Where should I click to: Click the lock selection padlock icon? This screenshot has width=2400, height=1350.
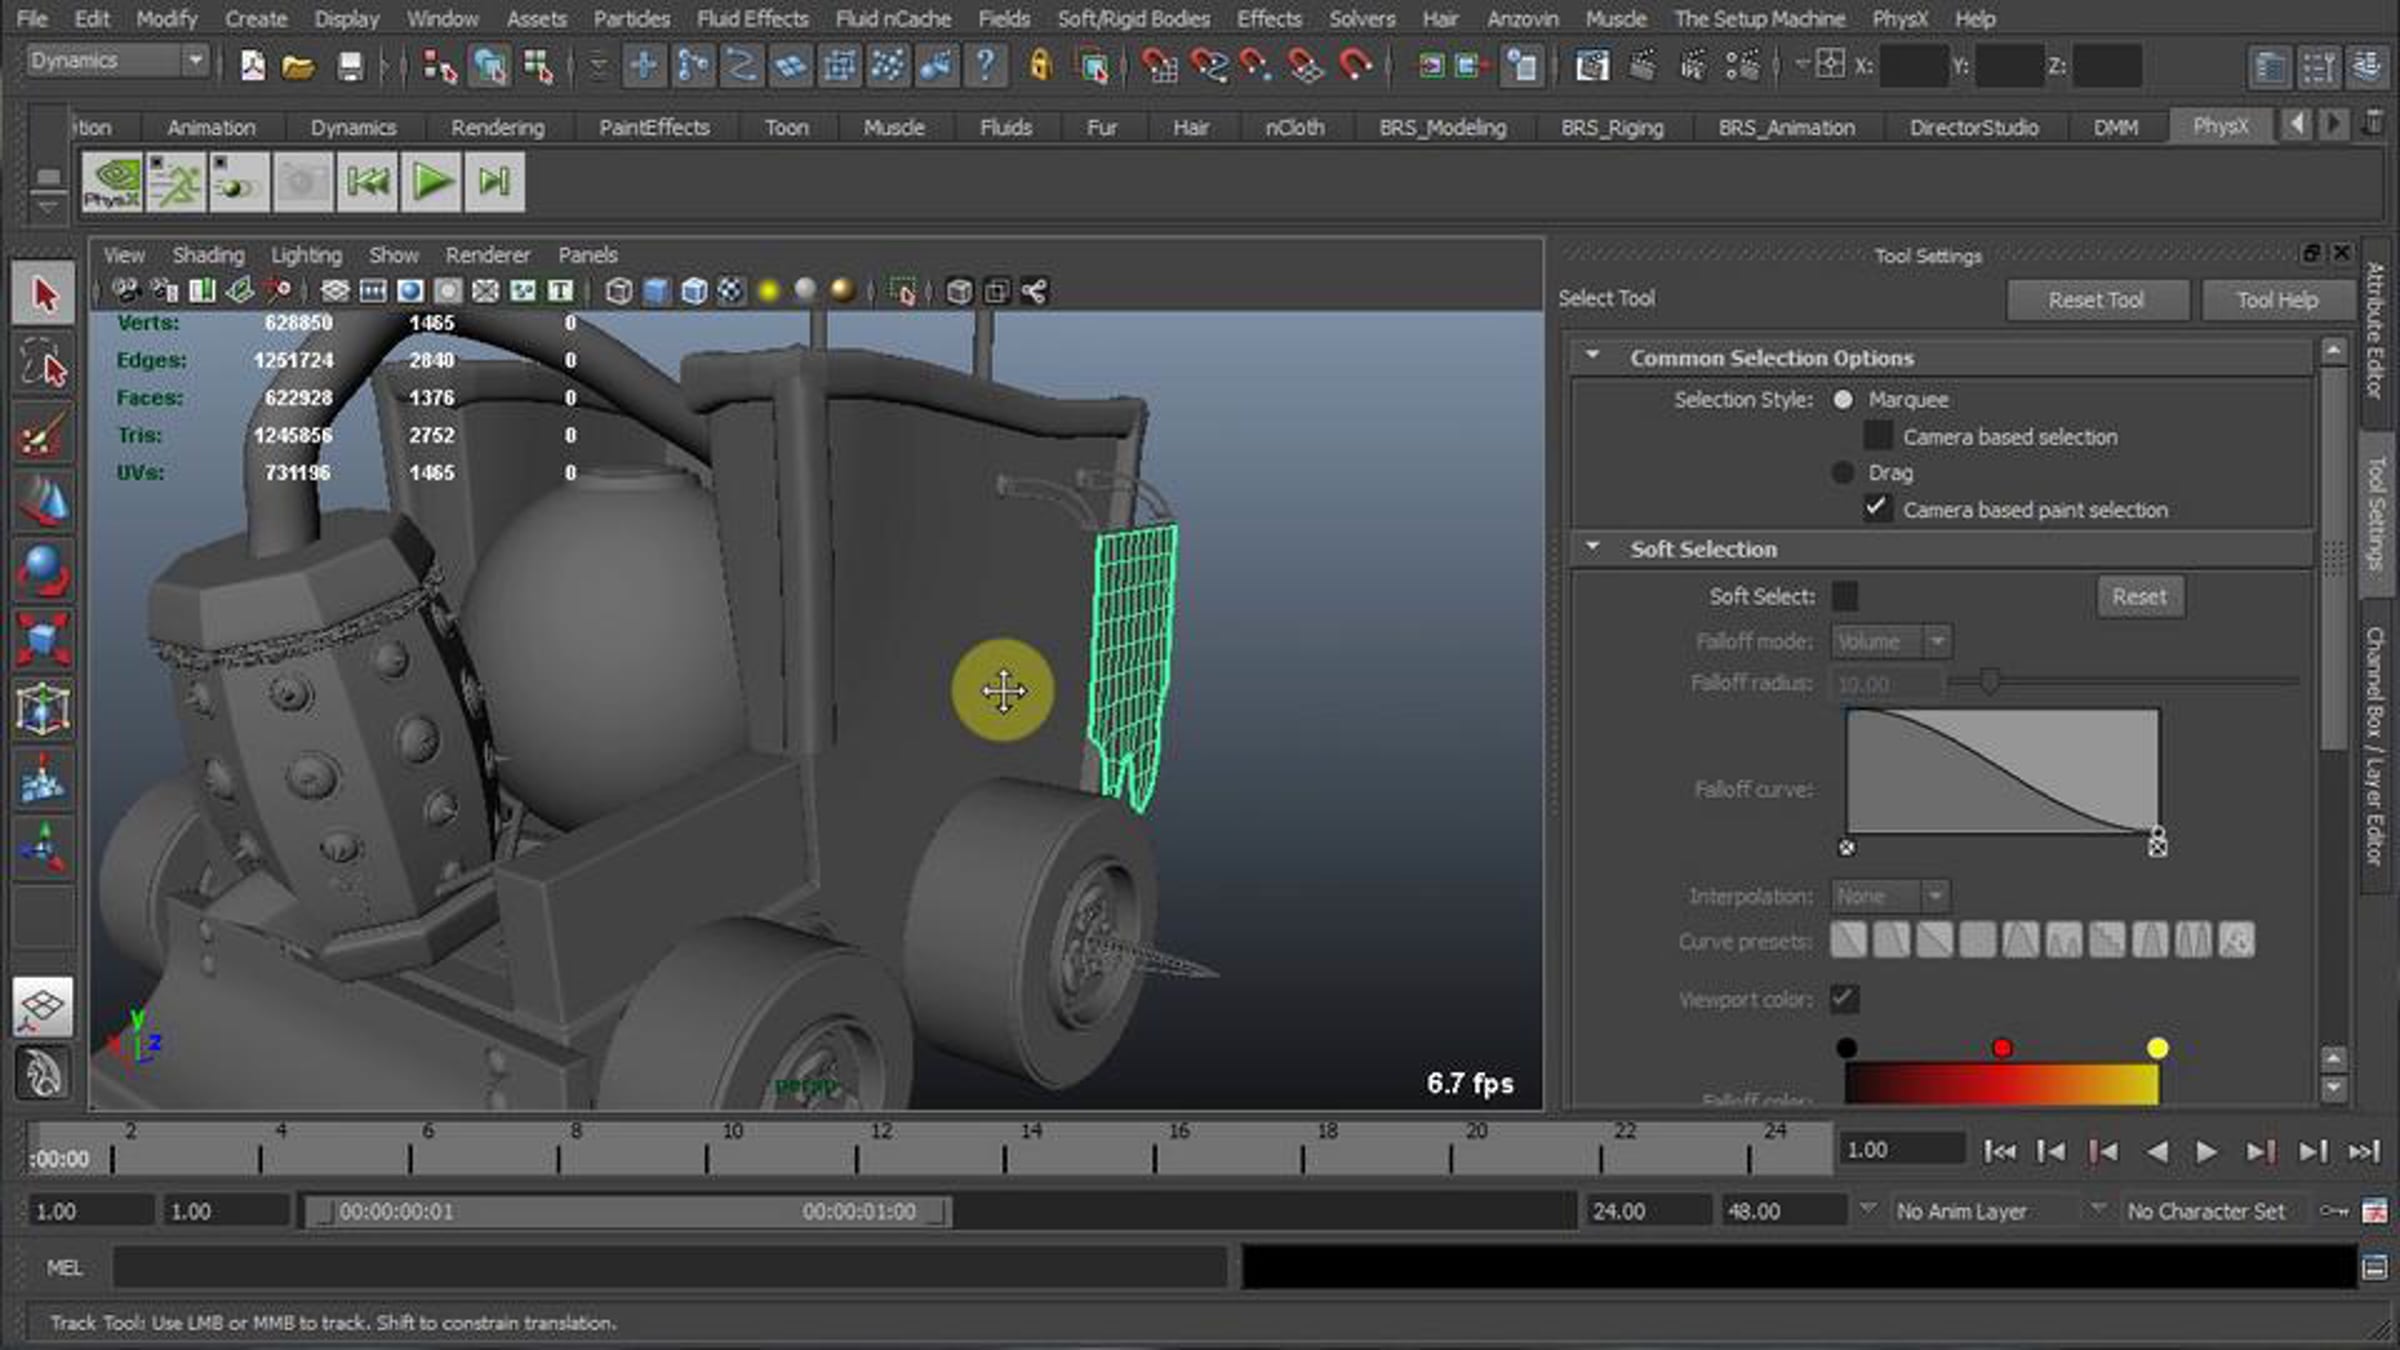coord(1040,66)
